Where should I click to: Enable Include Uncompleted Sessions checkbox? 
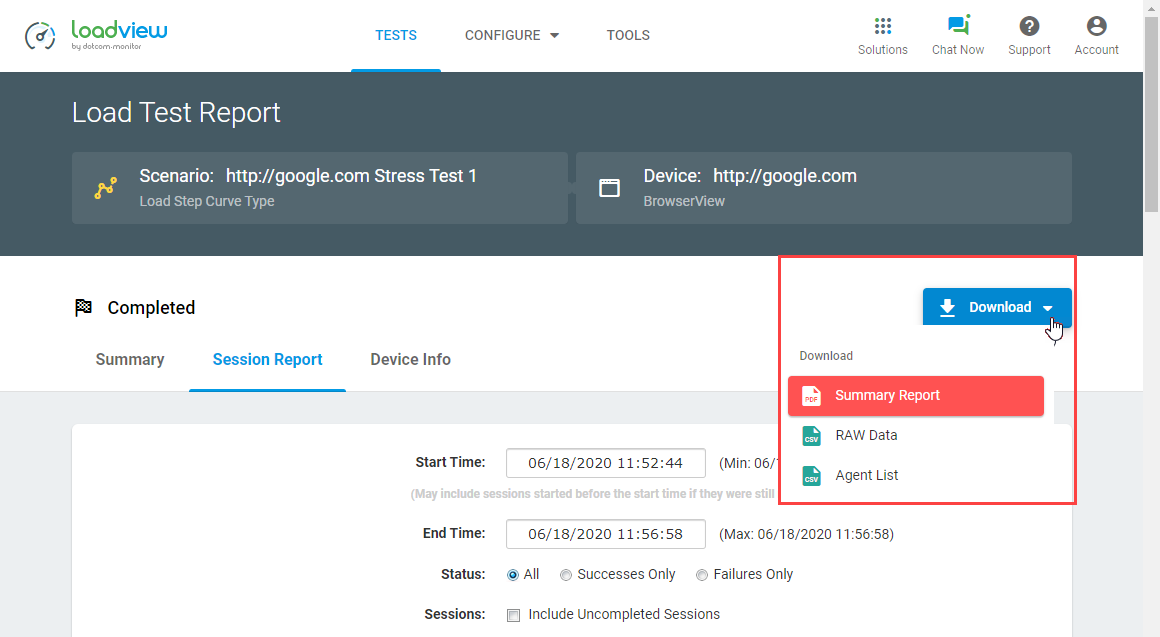pyautogui.click(x=513, y=615)
